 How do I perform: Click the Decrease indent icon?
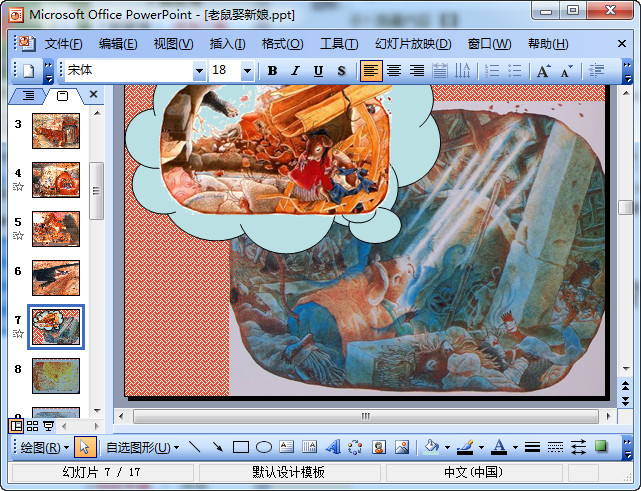tap(596, 71)
